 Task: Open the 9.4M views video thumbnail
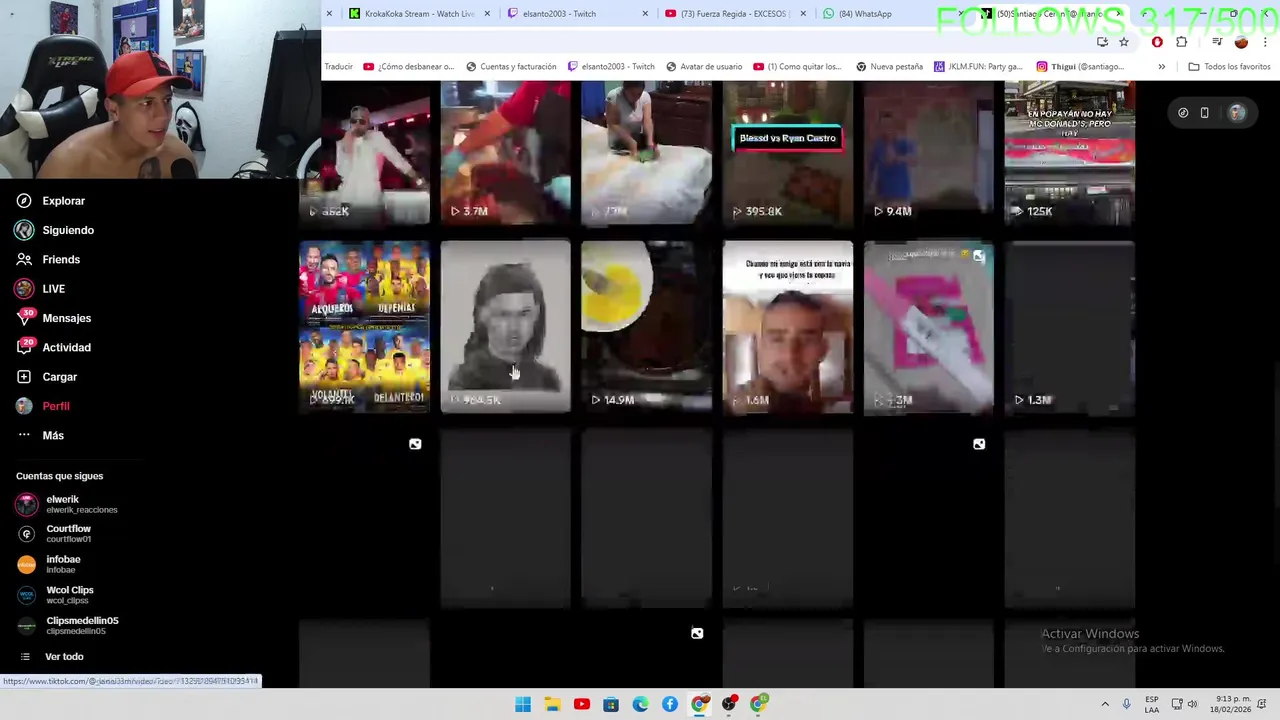tap(928, 153)
